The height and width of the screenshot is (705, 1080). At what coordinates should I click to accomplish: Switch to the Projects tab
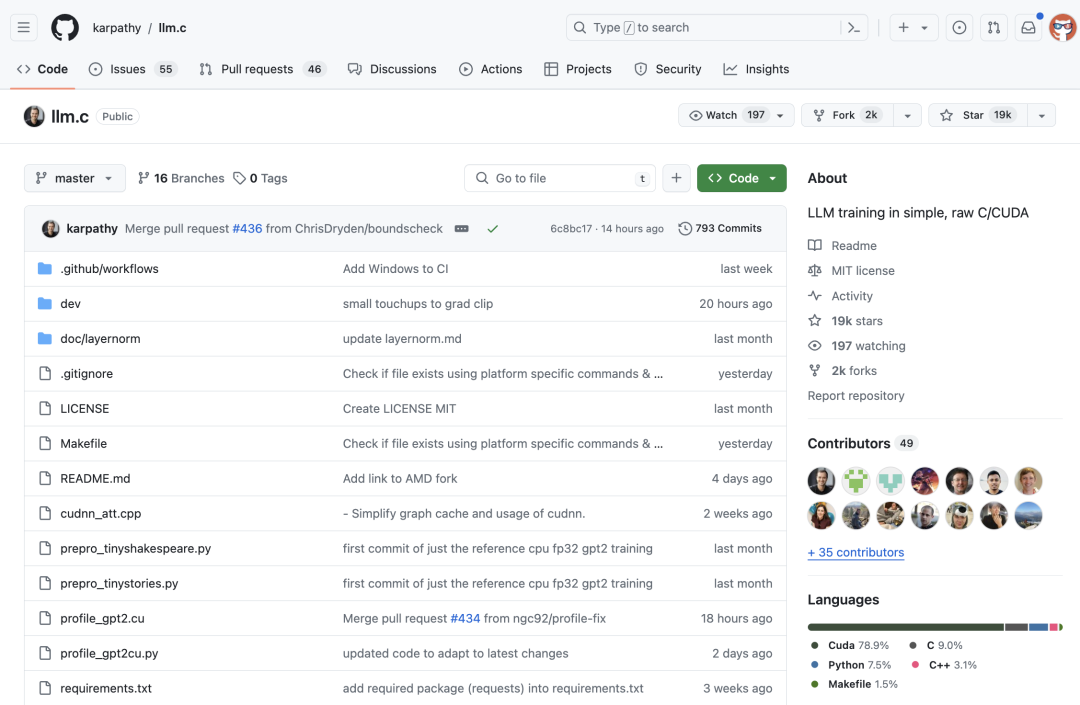click(578, 69)
